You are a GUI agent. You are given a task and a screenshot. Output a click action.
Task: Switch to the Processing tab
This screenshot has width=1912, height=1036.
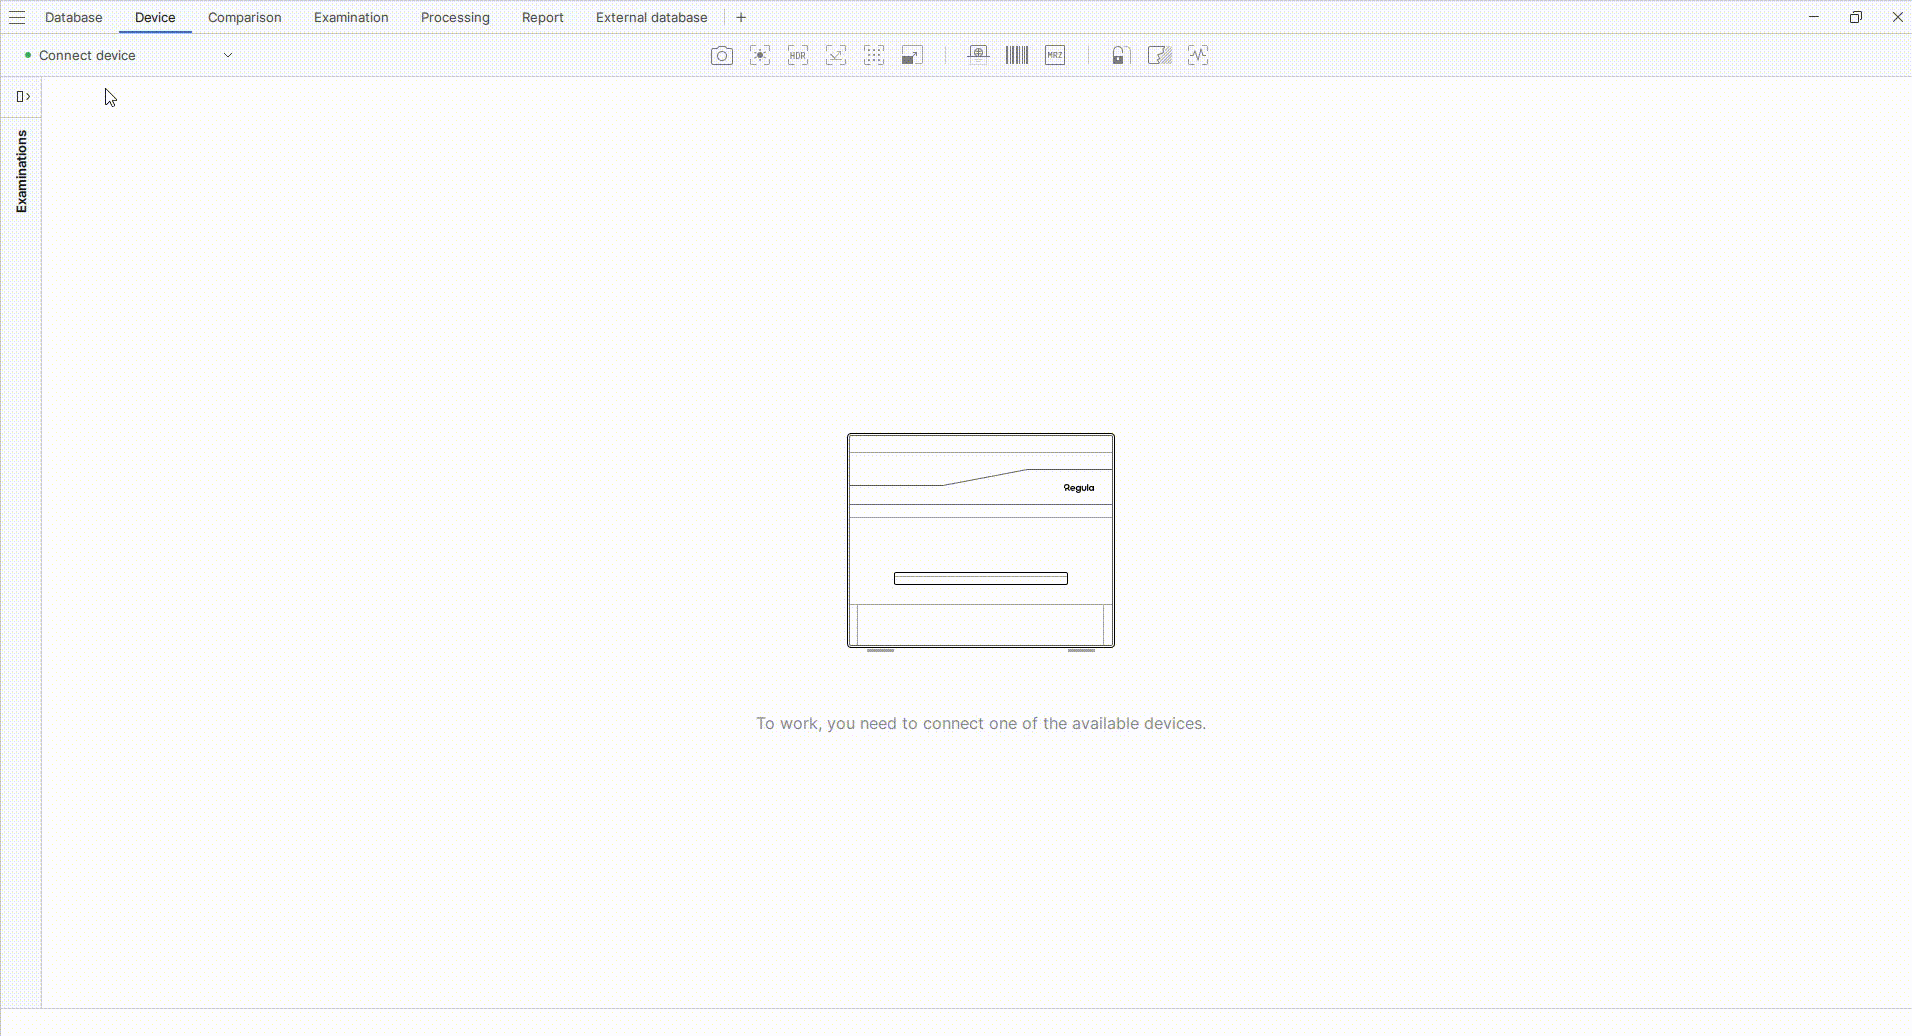point(455,18)
